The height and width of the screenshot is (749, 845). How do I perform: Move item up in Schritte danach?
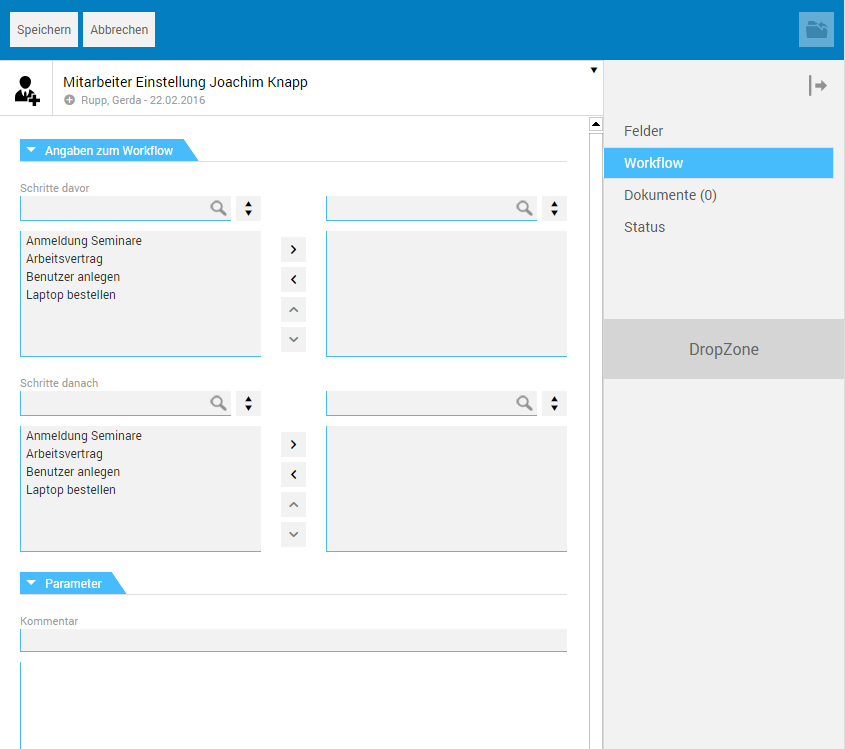(x=293, y=504)
